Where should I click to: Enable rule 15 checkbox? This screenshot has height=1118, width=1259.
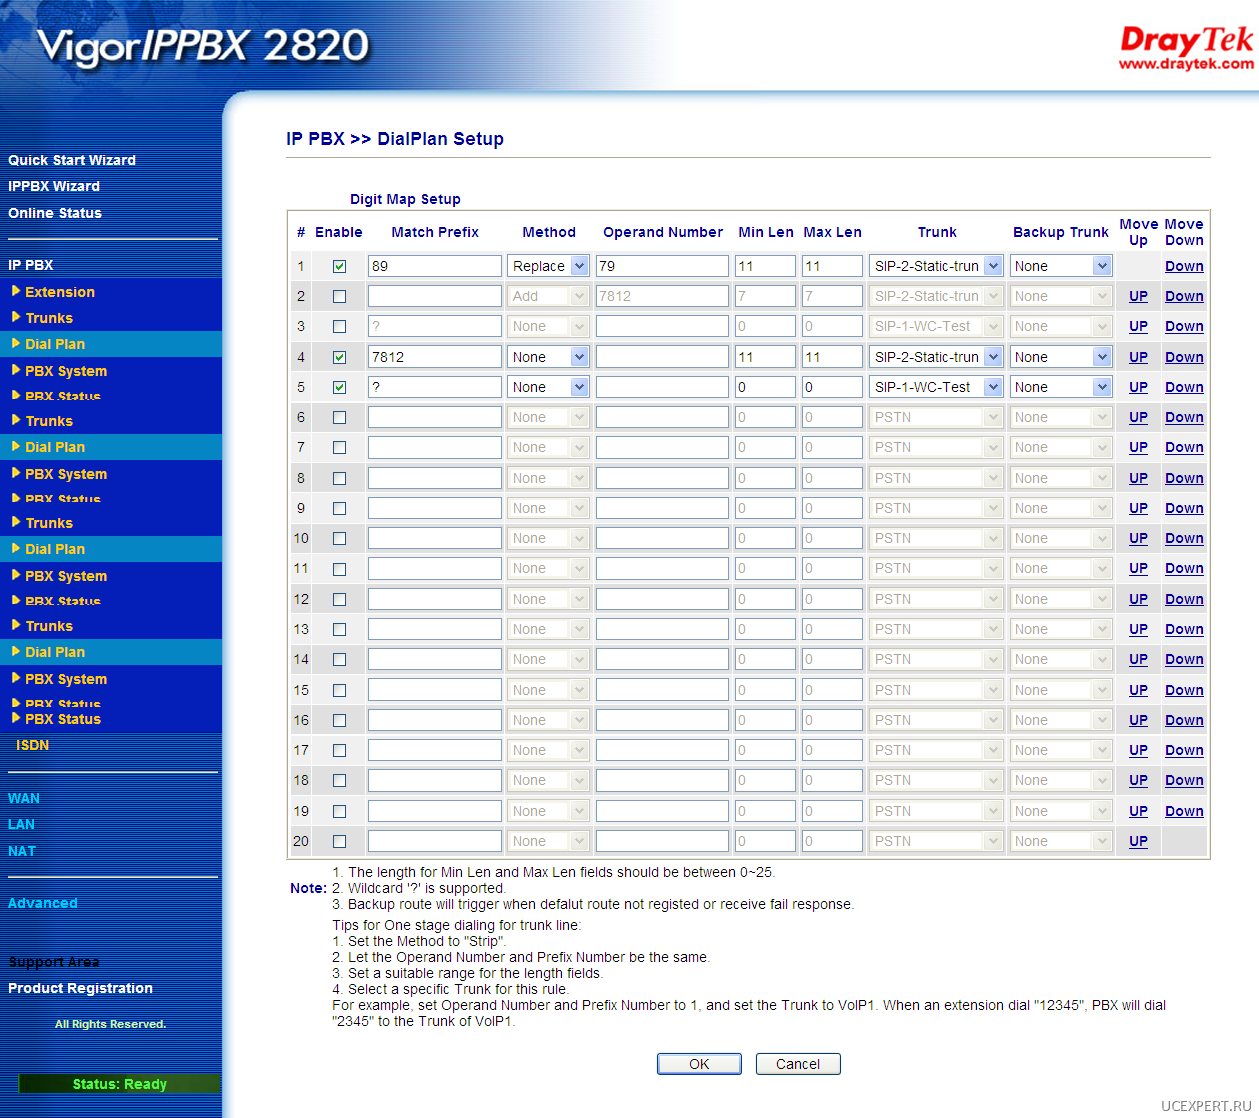click(339, 690)
